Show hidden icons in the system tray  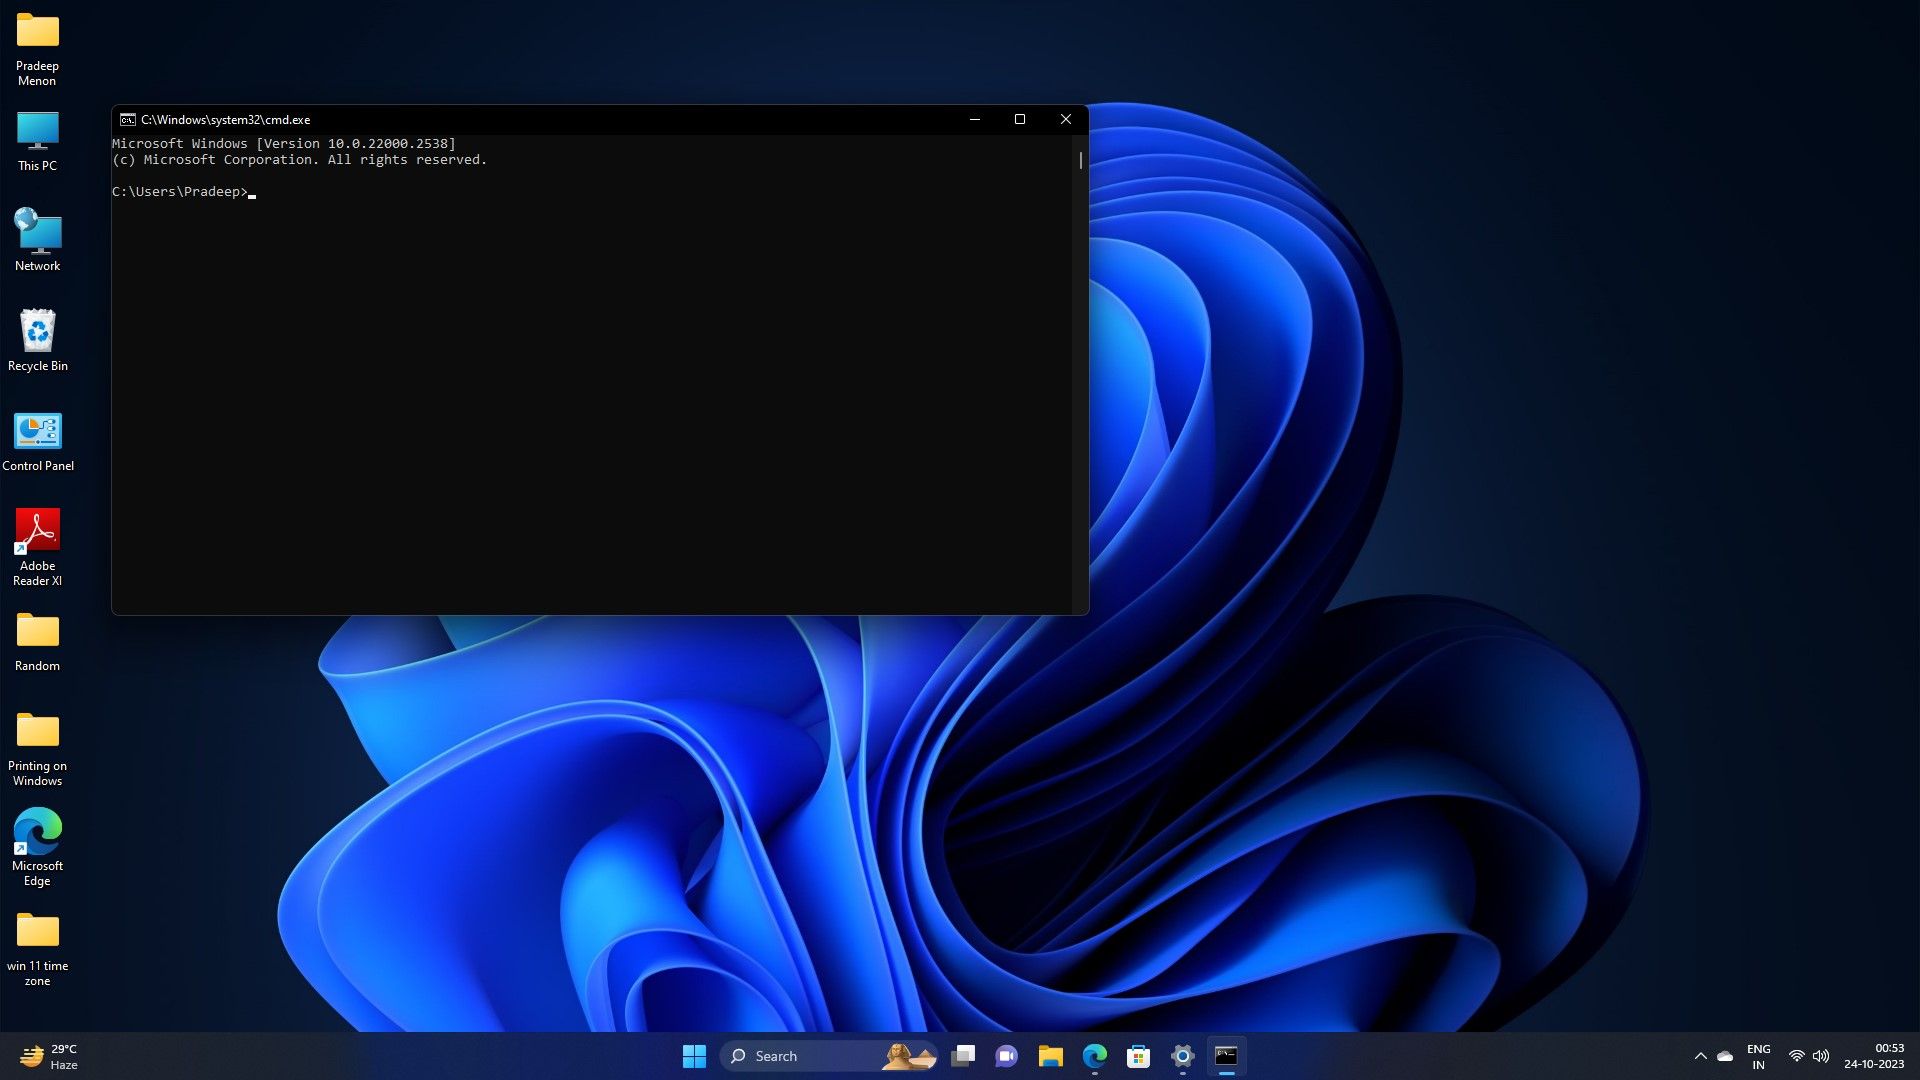coord(1701,1056)
